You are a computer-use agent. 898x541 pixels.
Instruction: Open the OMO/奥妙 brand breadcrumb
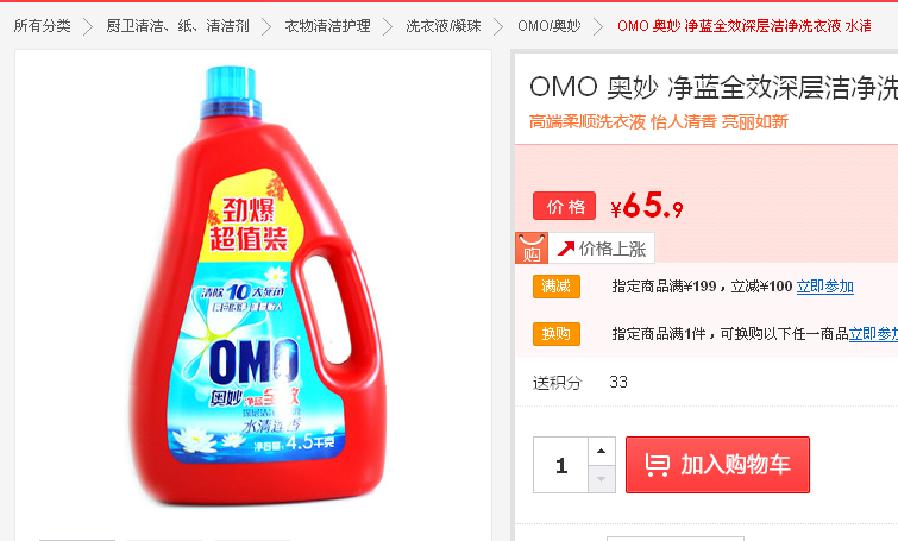[549, 26]
